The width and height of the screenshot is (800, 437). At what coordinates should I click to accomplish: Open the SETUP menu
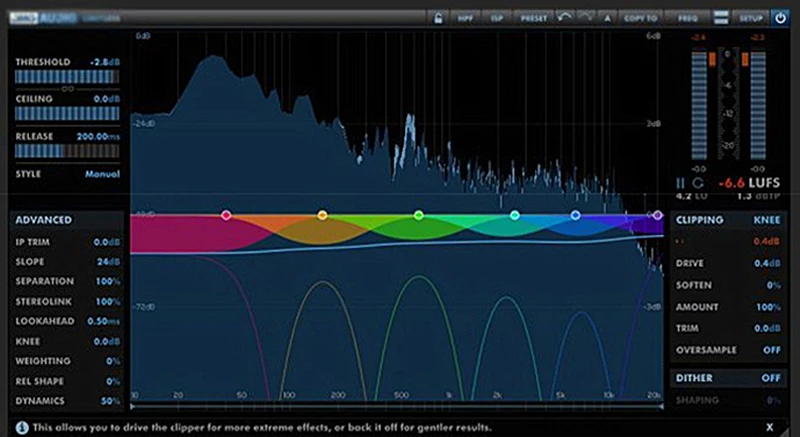[751, 18]
